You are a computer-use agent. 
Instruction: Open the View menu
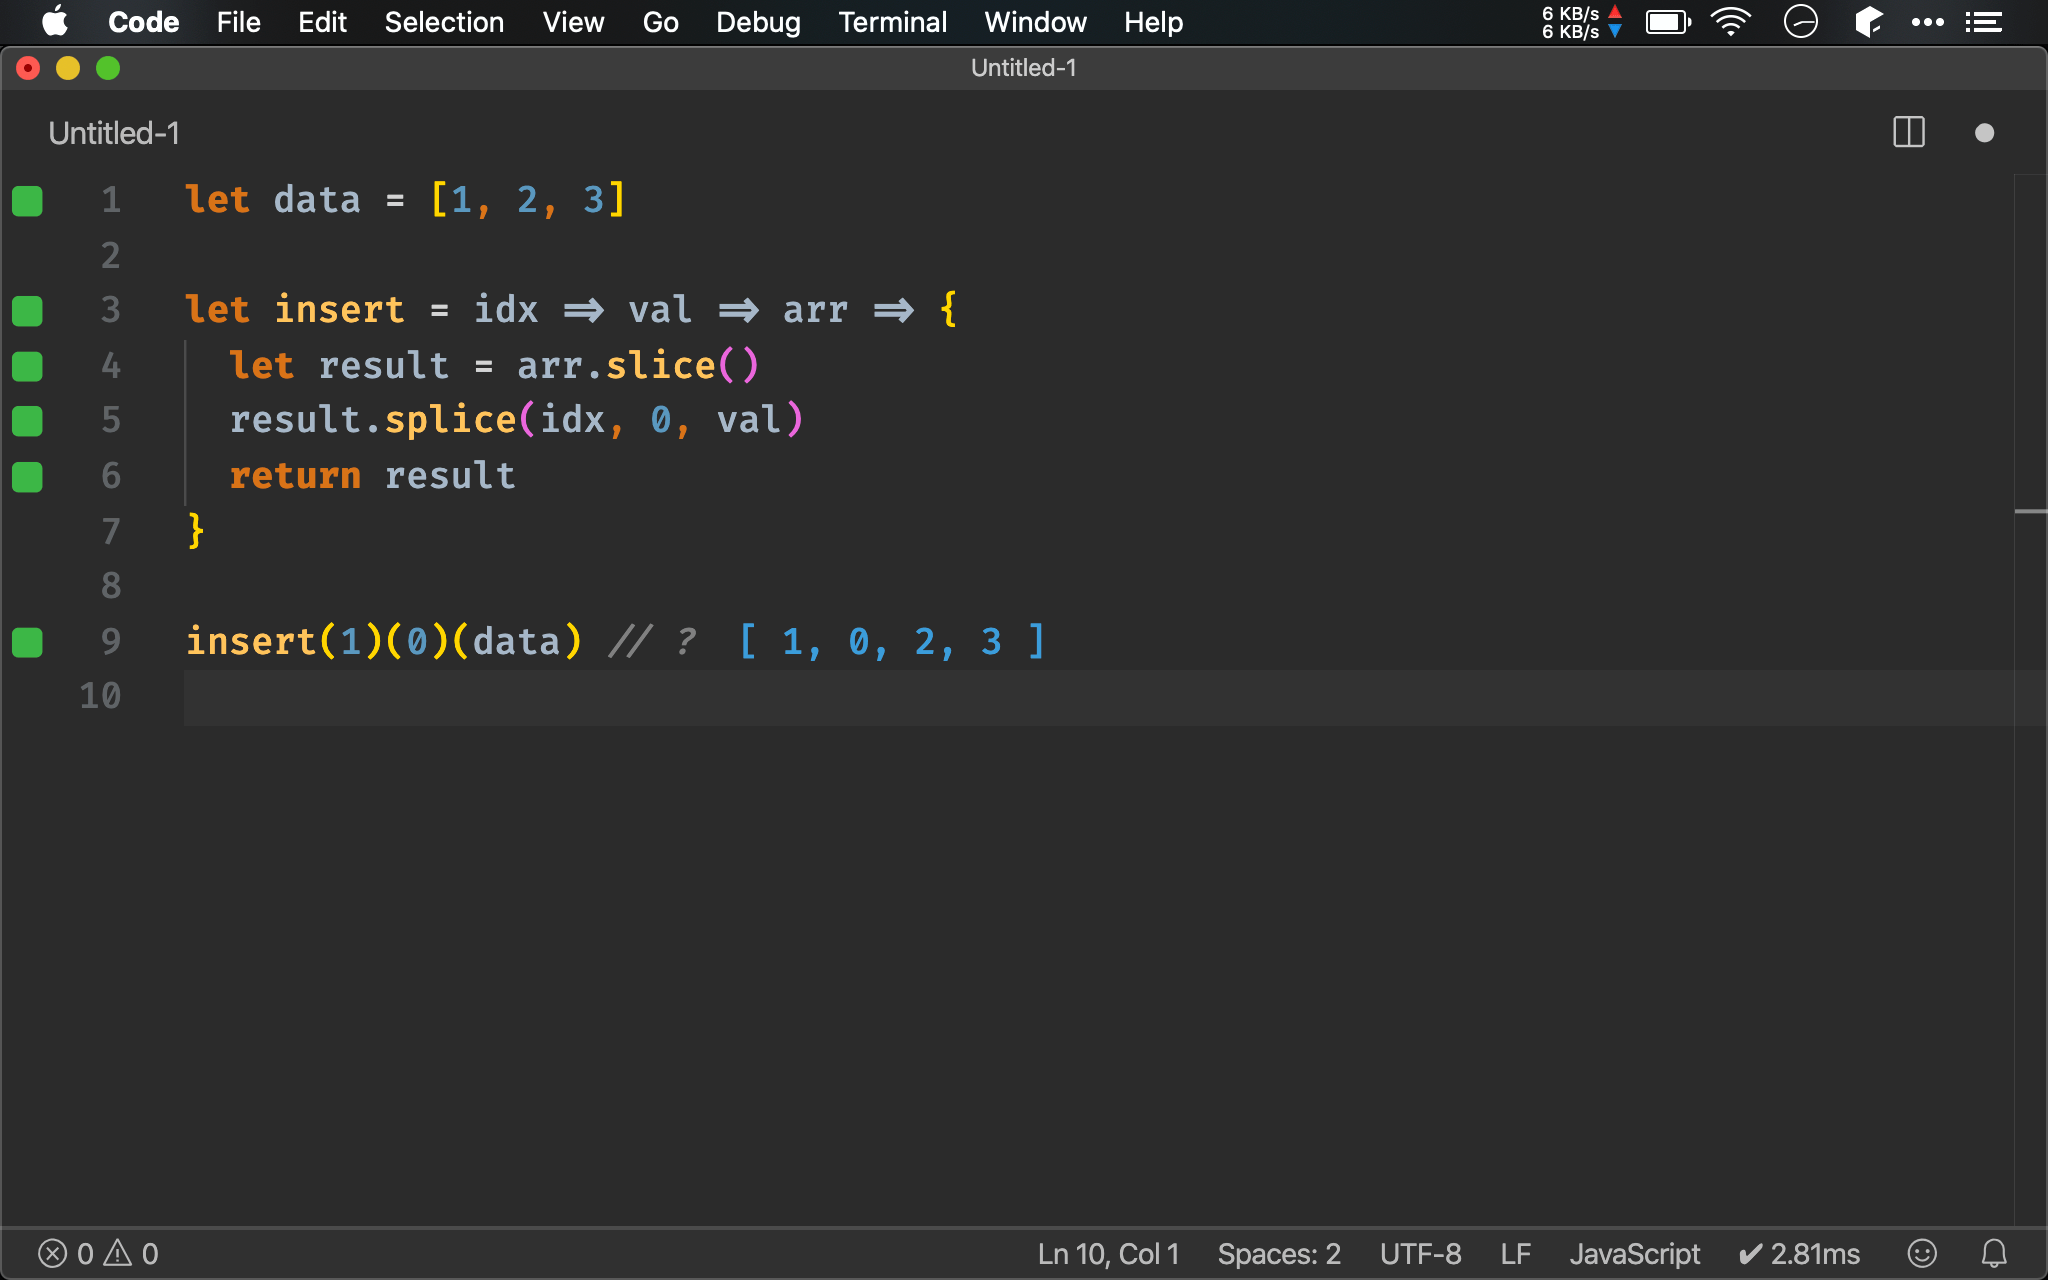tap(573, 22)
